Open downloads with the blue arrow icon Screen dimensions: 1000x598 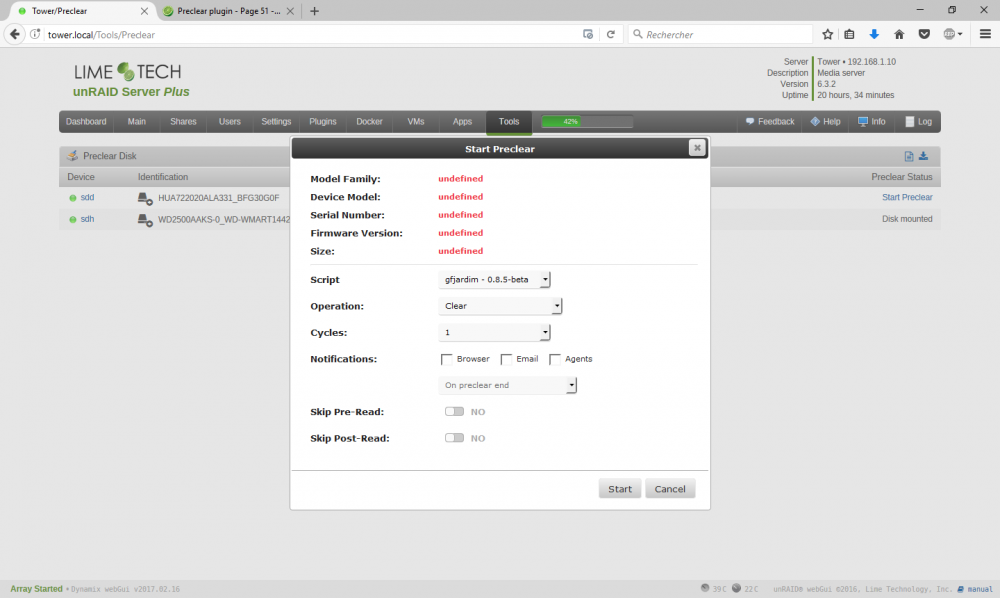pos(874,34)
